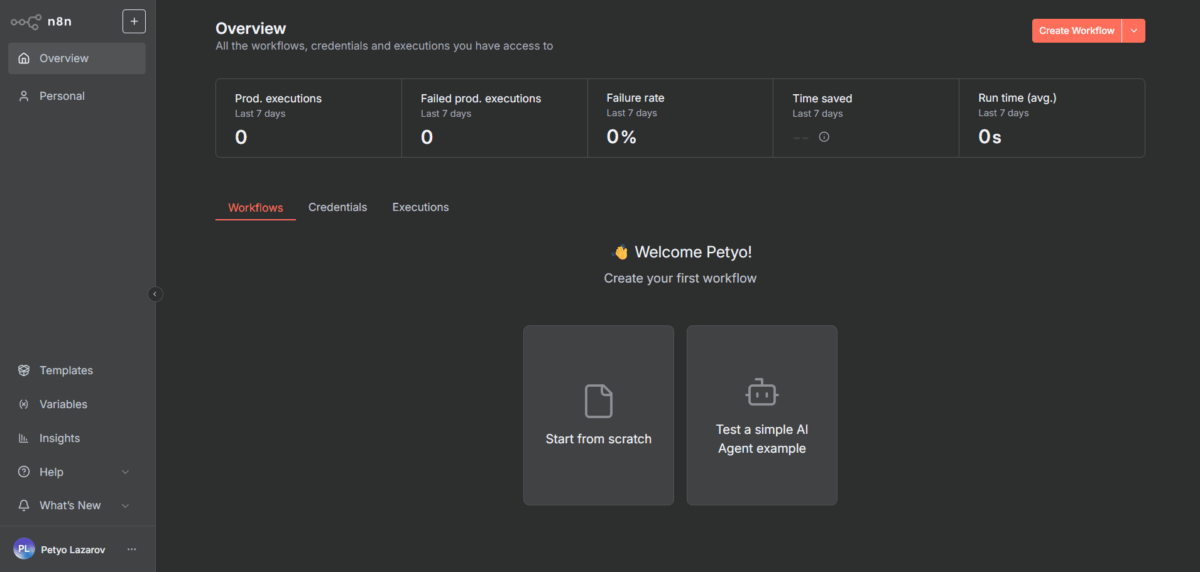Click the "Create your first workflow" text
This screenshot has height=572, width=1200.
(x=680, y=278)
